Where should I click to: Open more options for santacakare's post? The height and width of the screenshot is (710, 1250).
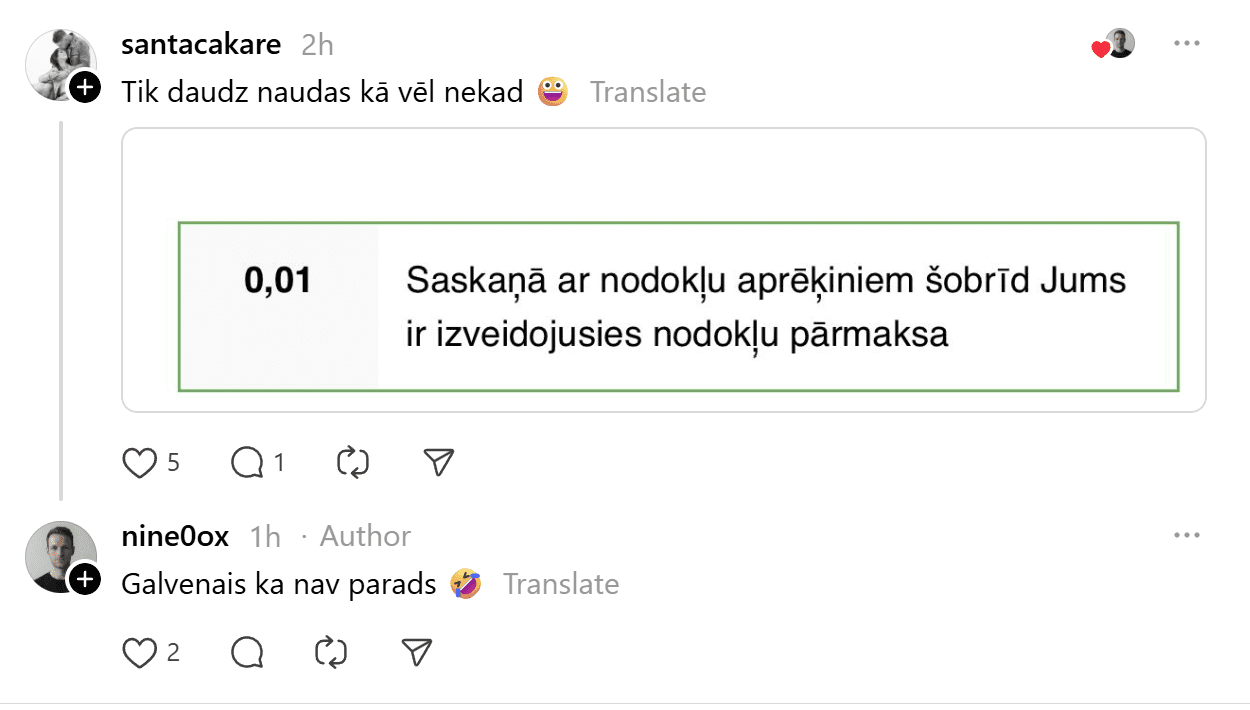(1186, 44)
